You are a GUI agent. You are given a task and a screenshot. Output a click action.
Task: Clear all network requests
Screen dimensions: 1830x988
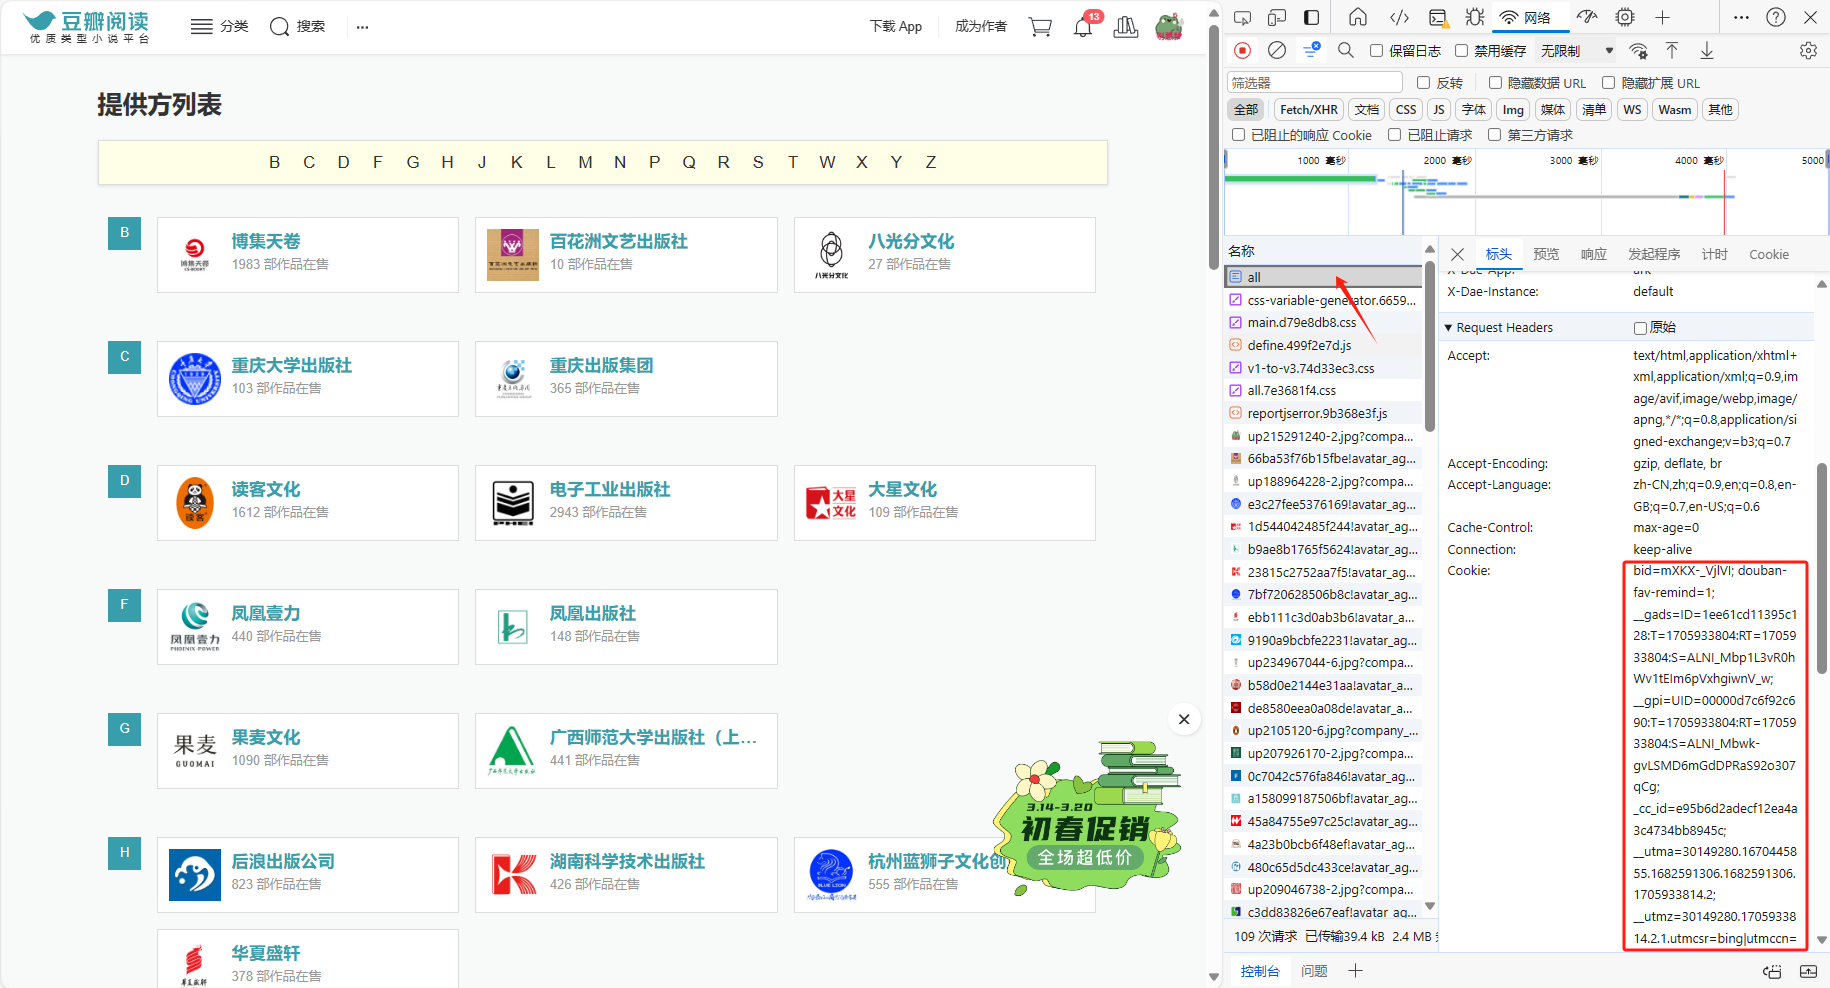[x=1277, y=50]
